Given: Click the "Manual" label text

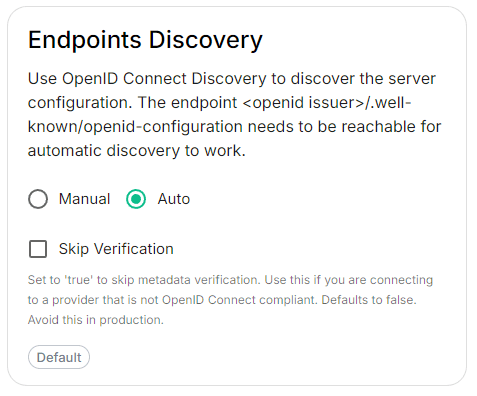Looking at the screenshot, I should (x=84, y=199).
